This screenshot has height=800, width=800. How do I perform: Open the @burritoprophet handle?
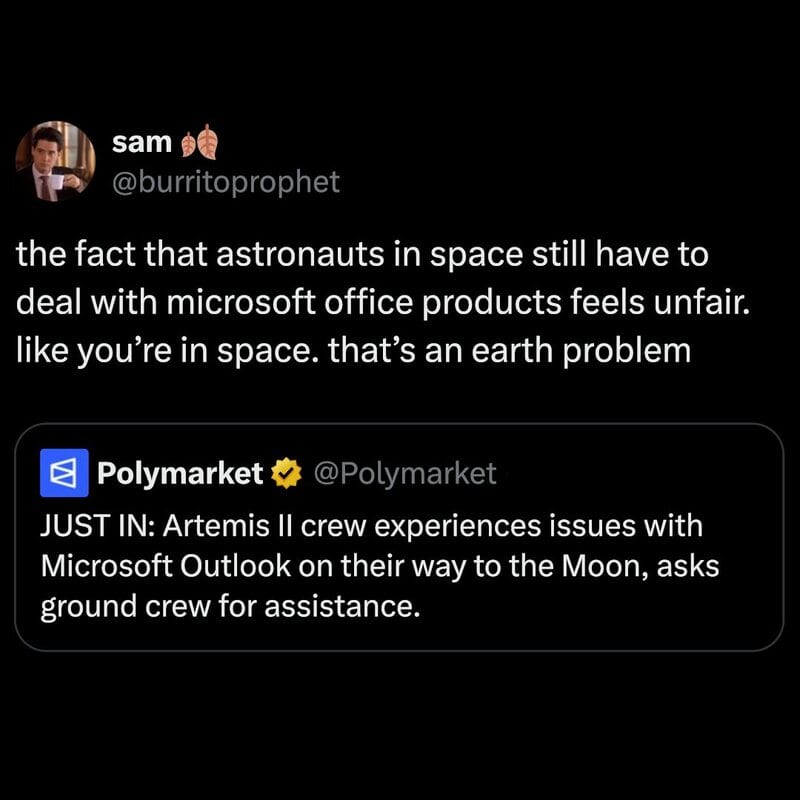tap(227, 181)
